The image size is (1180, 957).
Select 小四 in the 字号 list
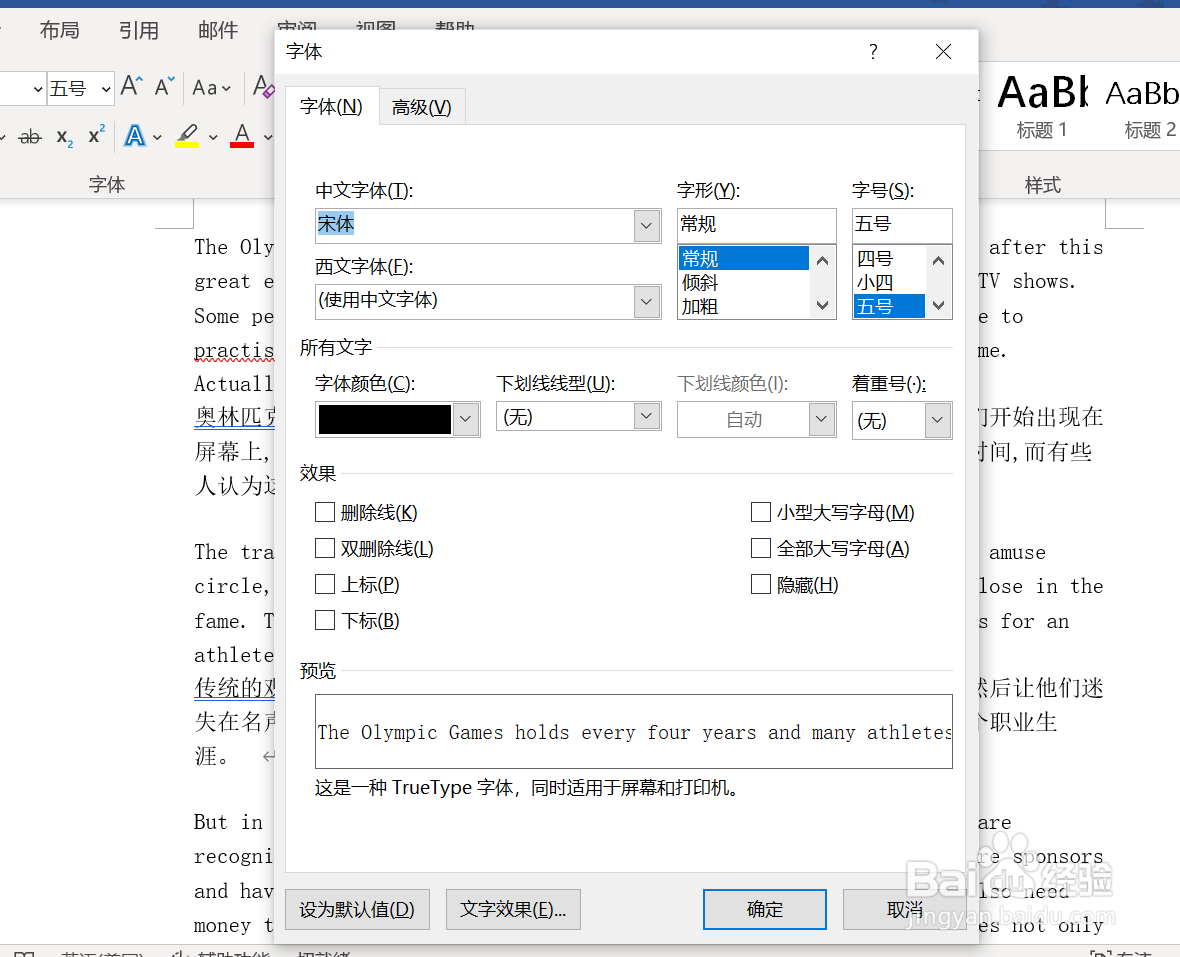(889, 282)
